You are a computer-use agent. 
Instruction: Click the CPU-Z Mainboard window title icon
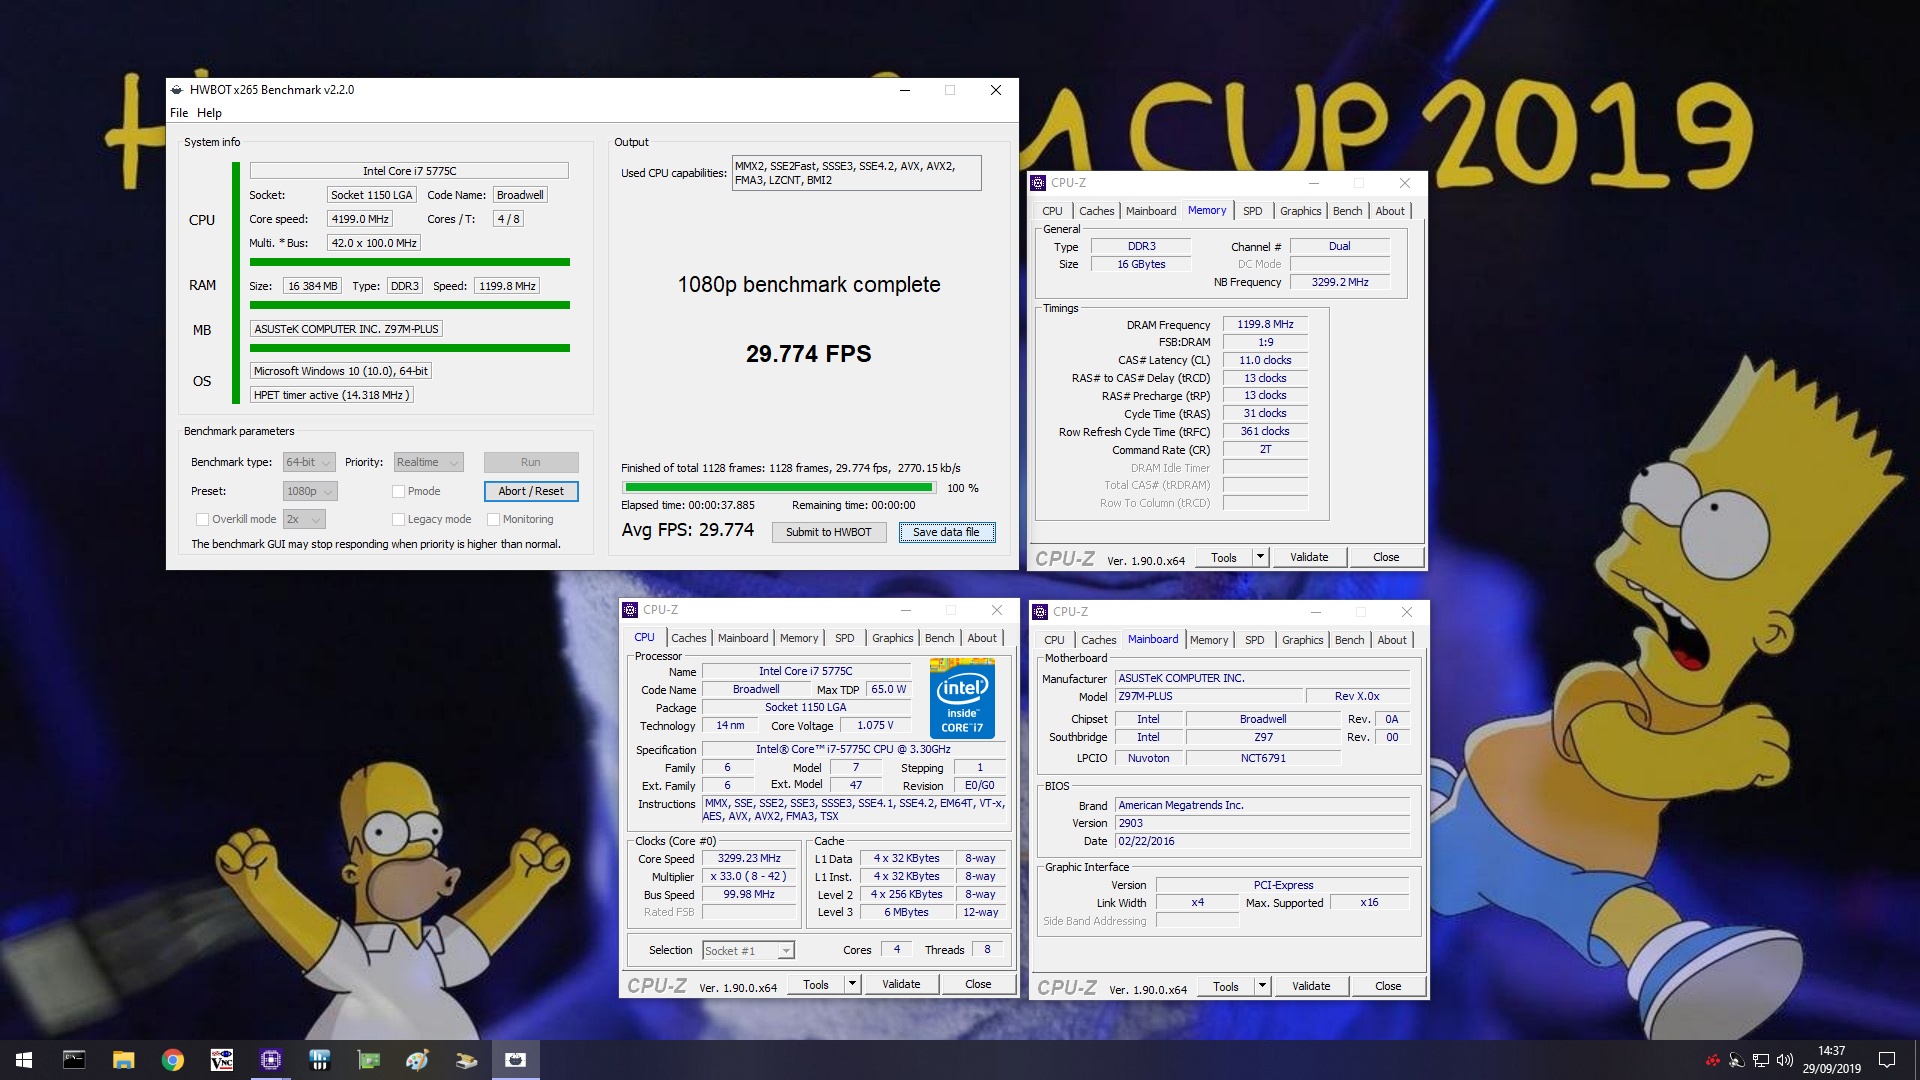(1041, 612)
